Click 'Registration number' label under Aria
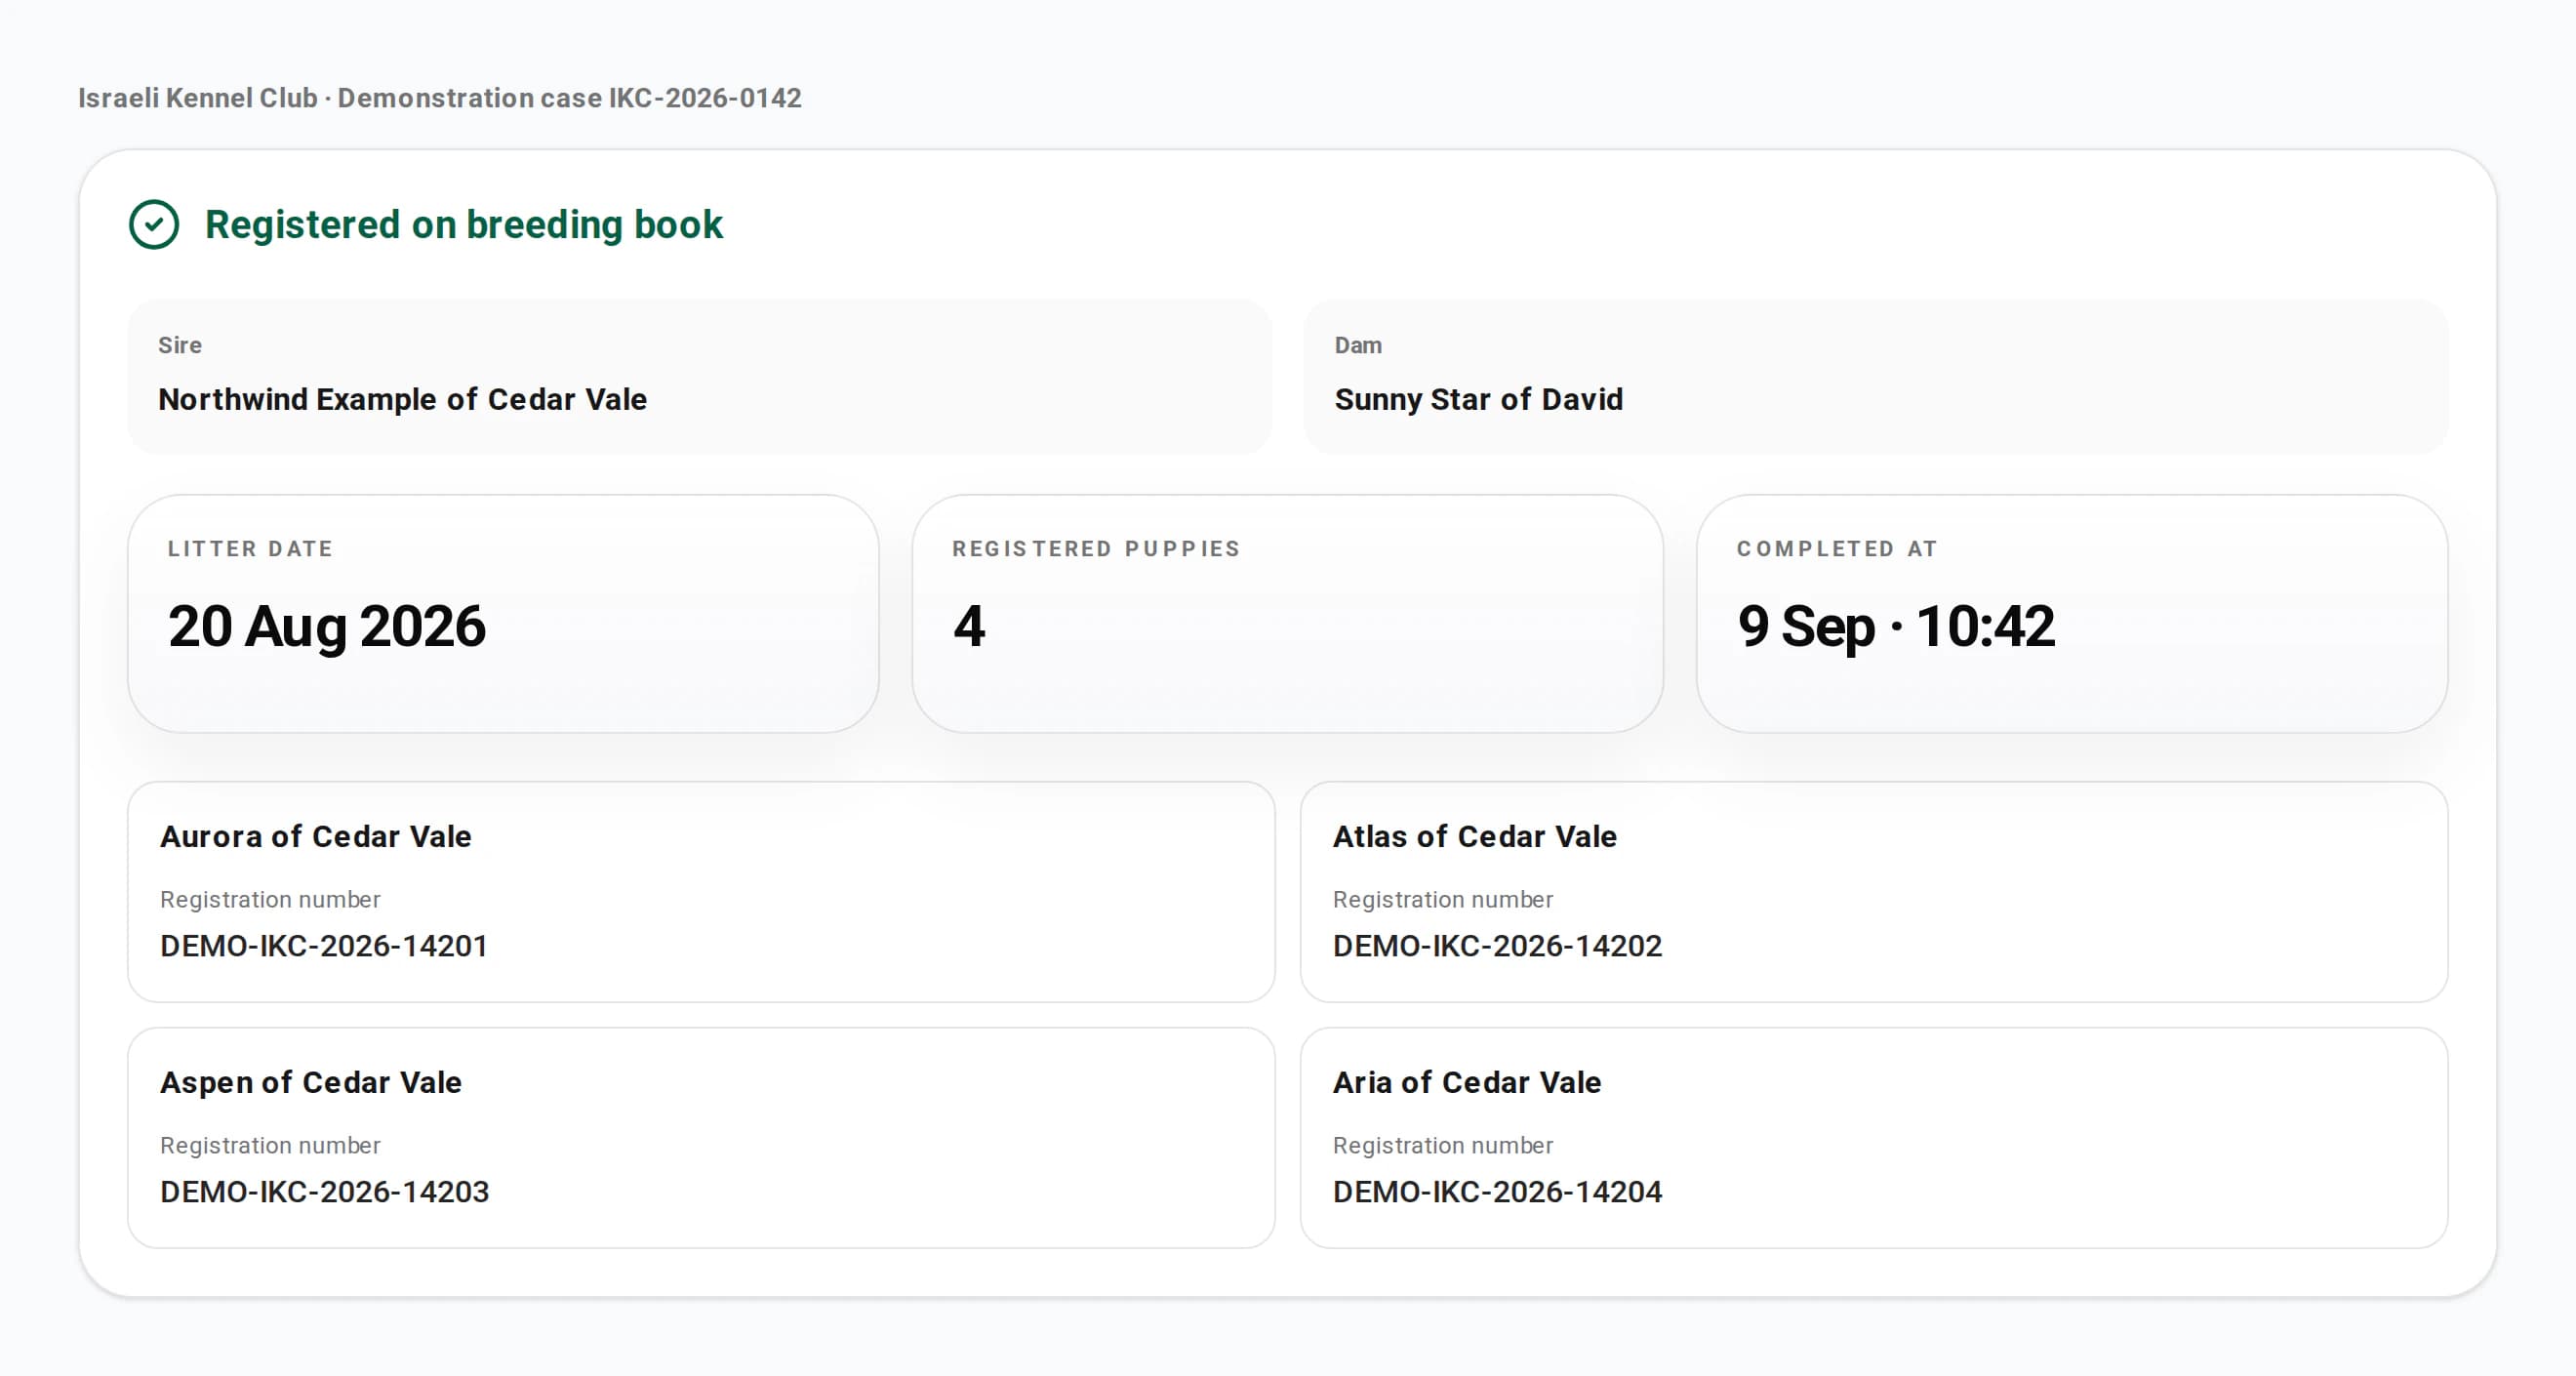The height and width of the screenshot is (1376, 2576). [1442, 1146]
